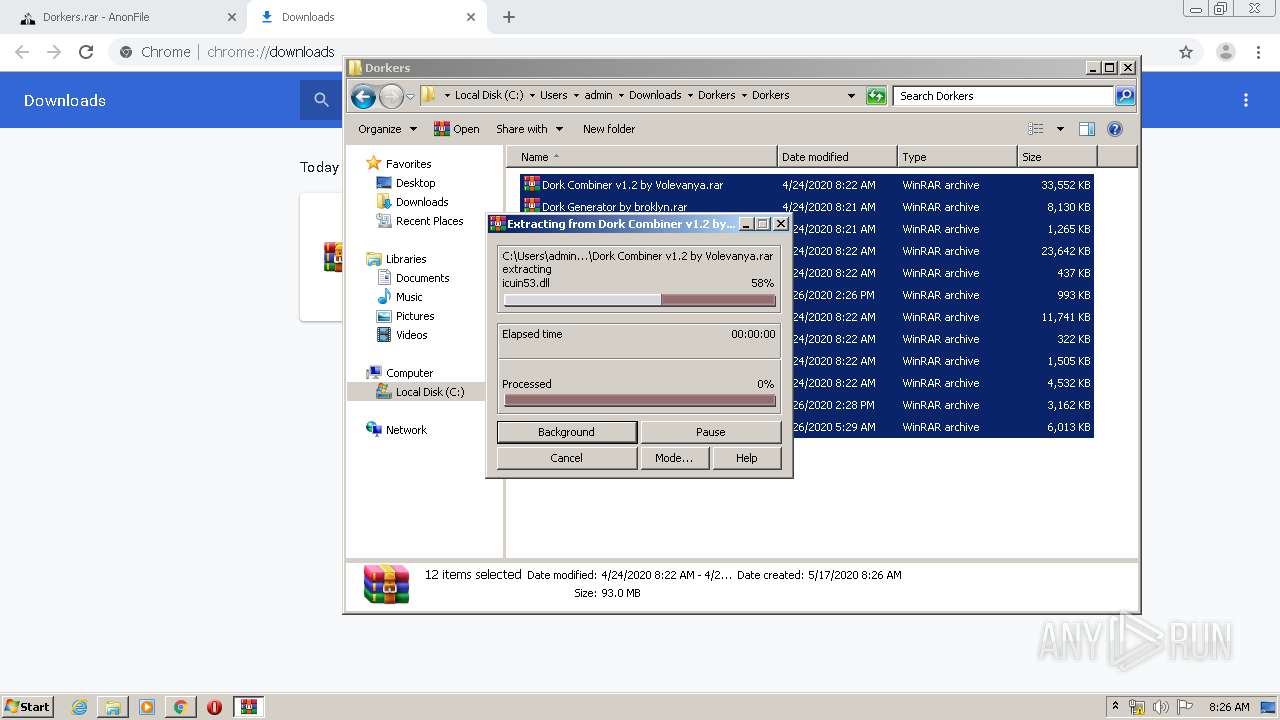
Task: Select Dork Combiner v1.2 by Volevanya.rar row
Action: [x=807, y=185]
